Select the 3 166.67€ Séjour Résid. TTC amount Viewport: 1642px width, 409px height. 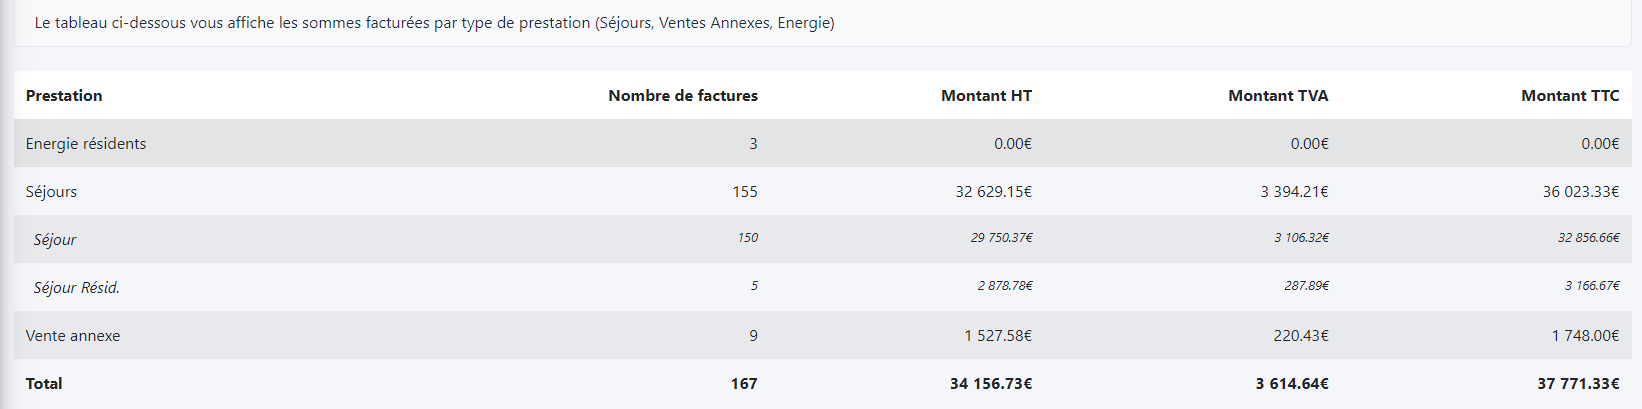tap(1592, 286)
